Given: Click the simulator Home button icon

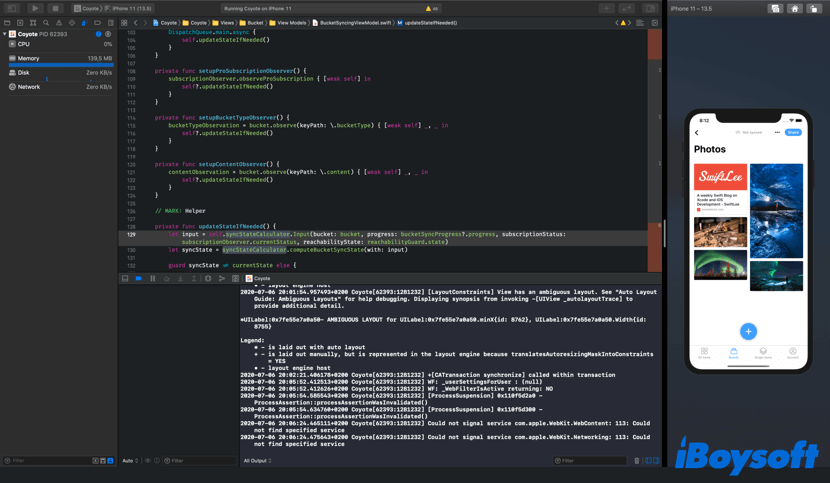Looking at the screenshot, I should coord(795,8).
